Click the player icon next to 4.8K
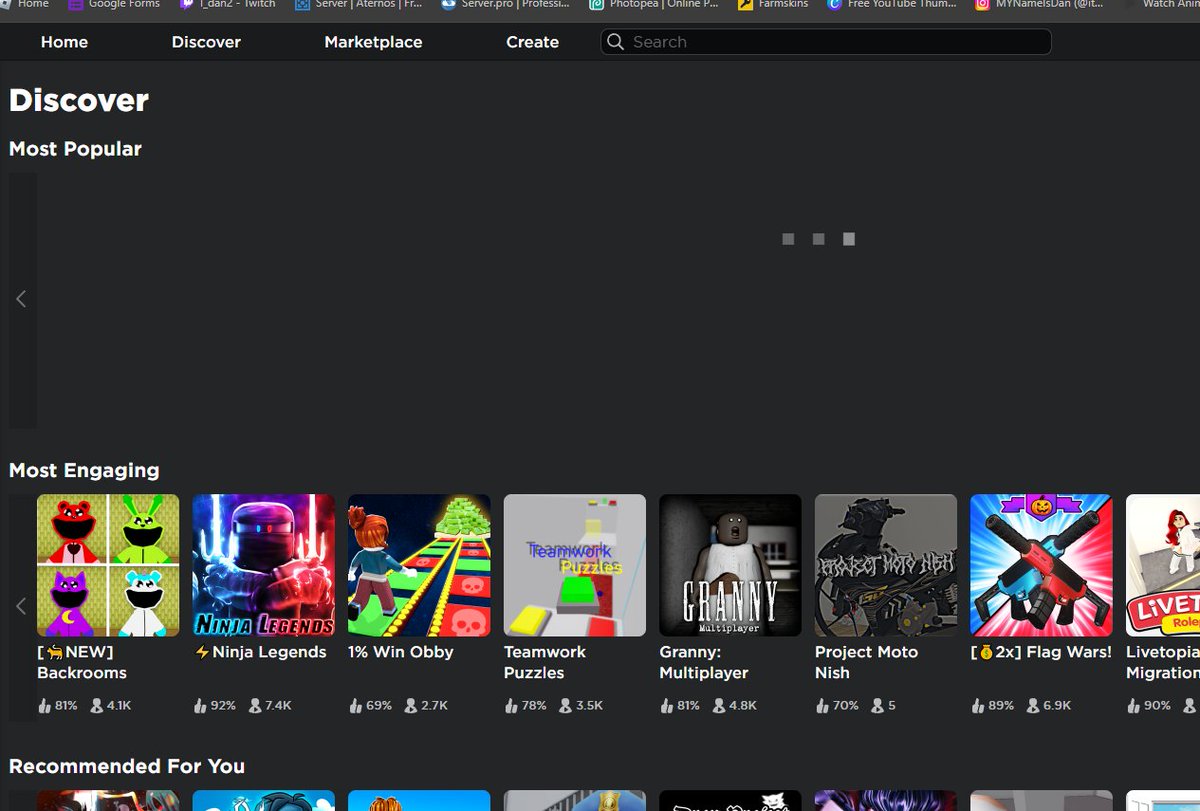The height and width of the screenshot is (811, 1200). [x=719, y=706]
